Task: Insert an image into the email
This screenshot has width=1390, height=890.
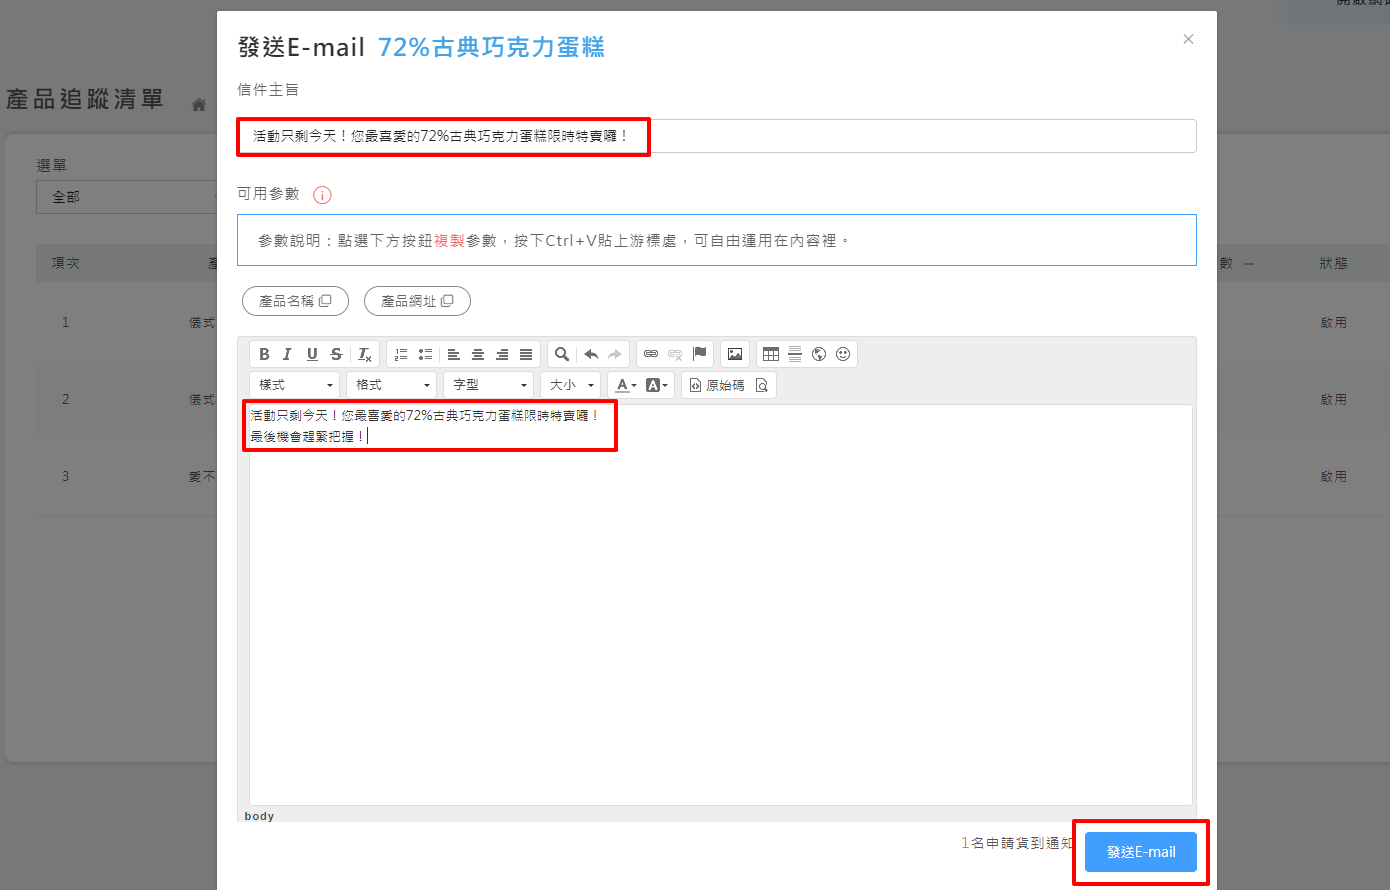Action: 735,354
